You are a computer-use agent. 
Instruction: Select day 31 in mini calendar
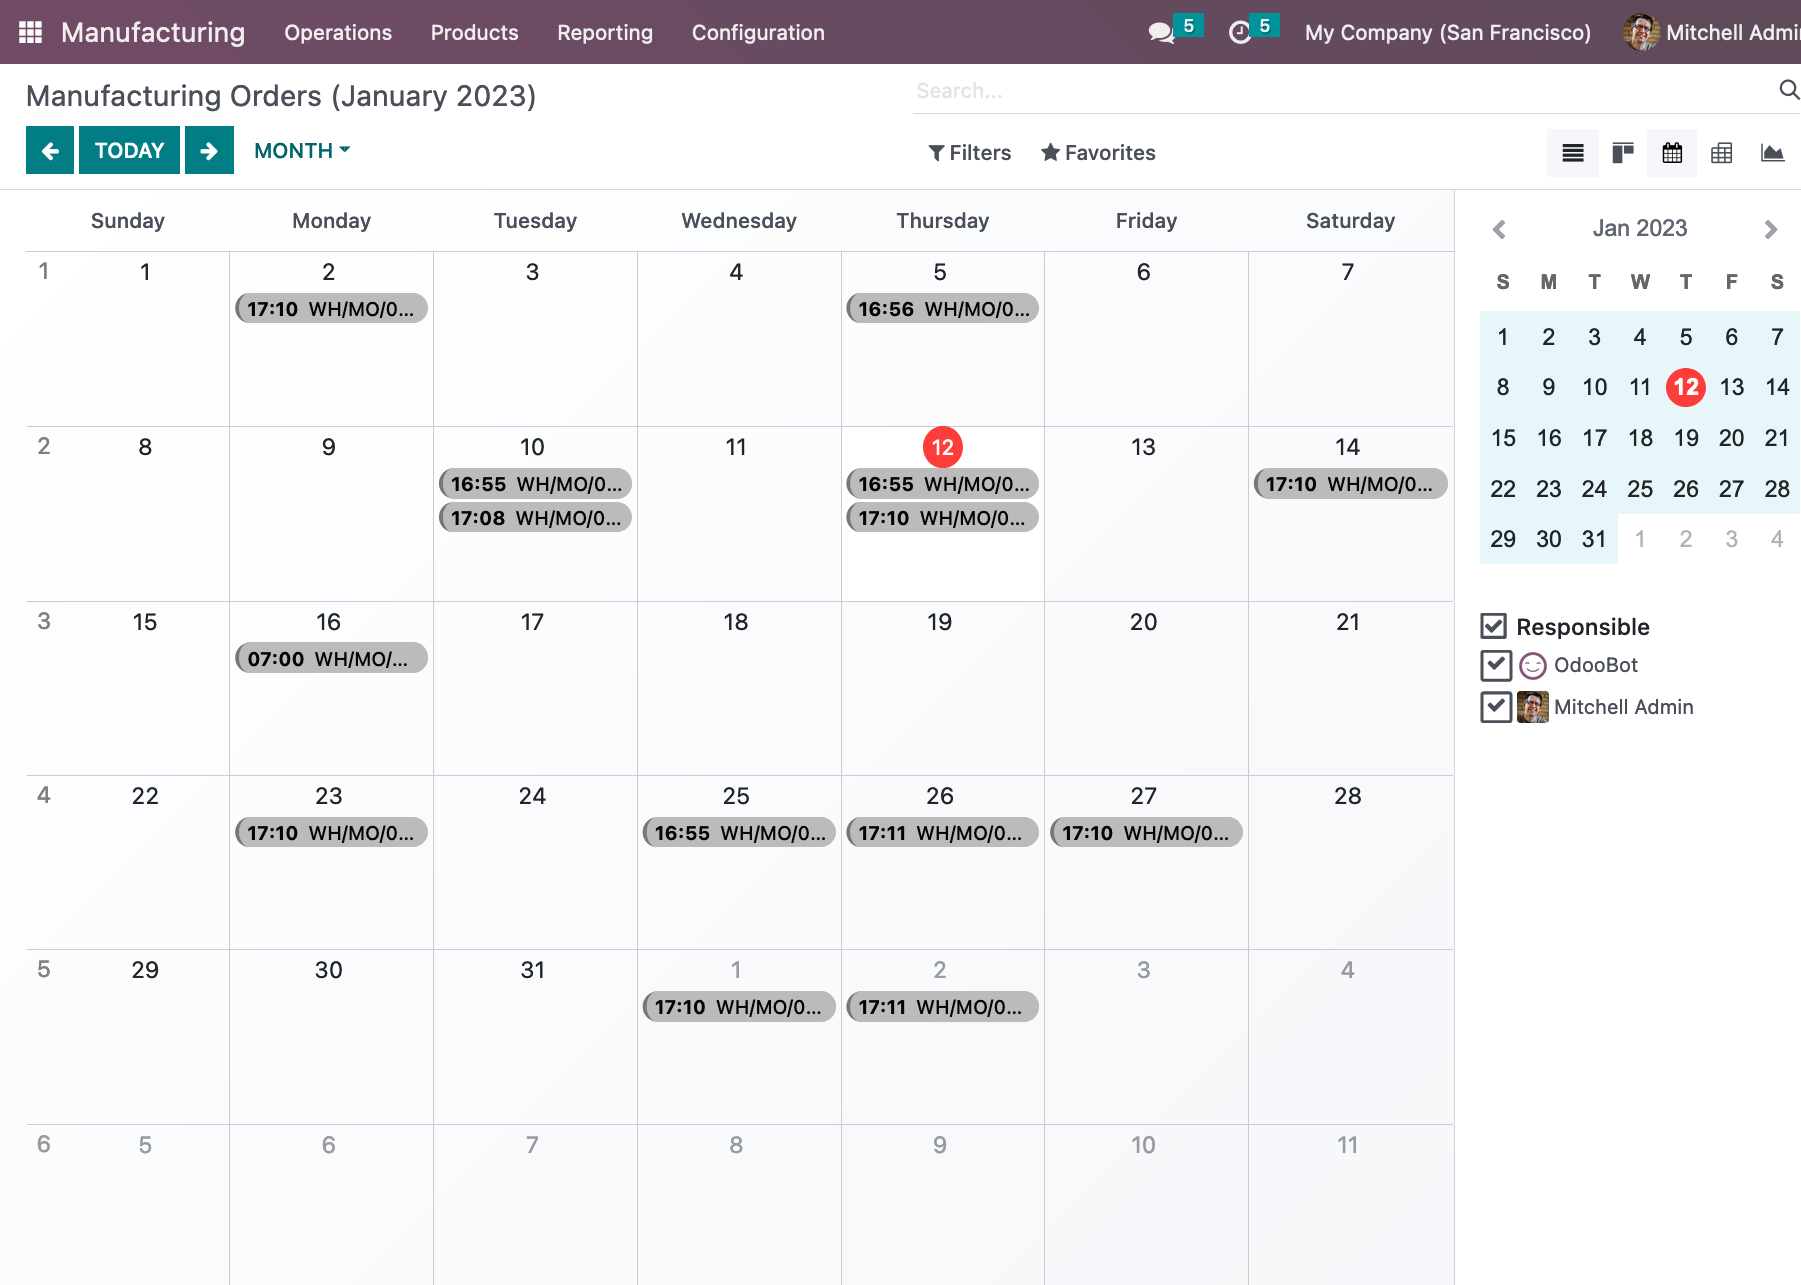click(1594, 539)
